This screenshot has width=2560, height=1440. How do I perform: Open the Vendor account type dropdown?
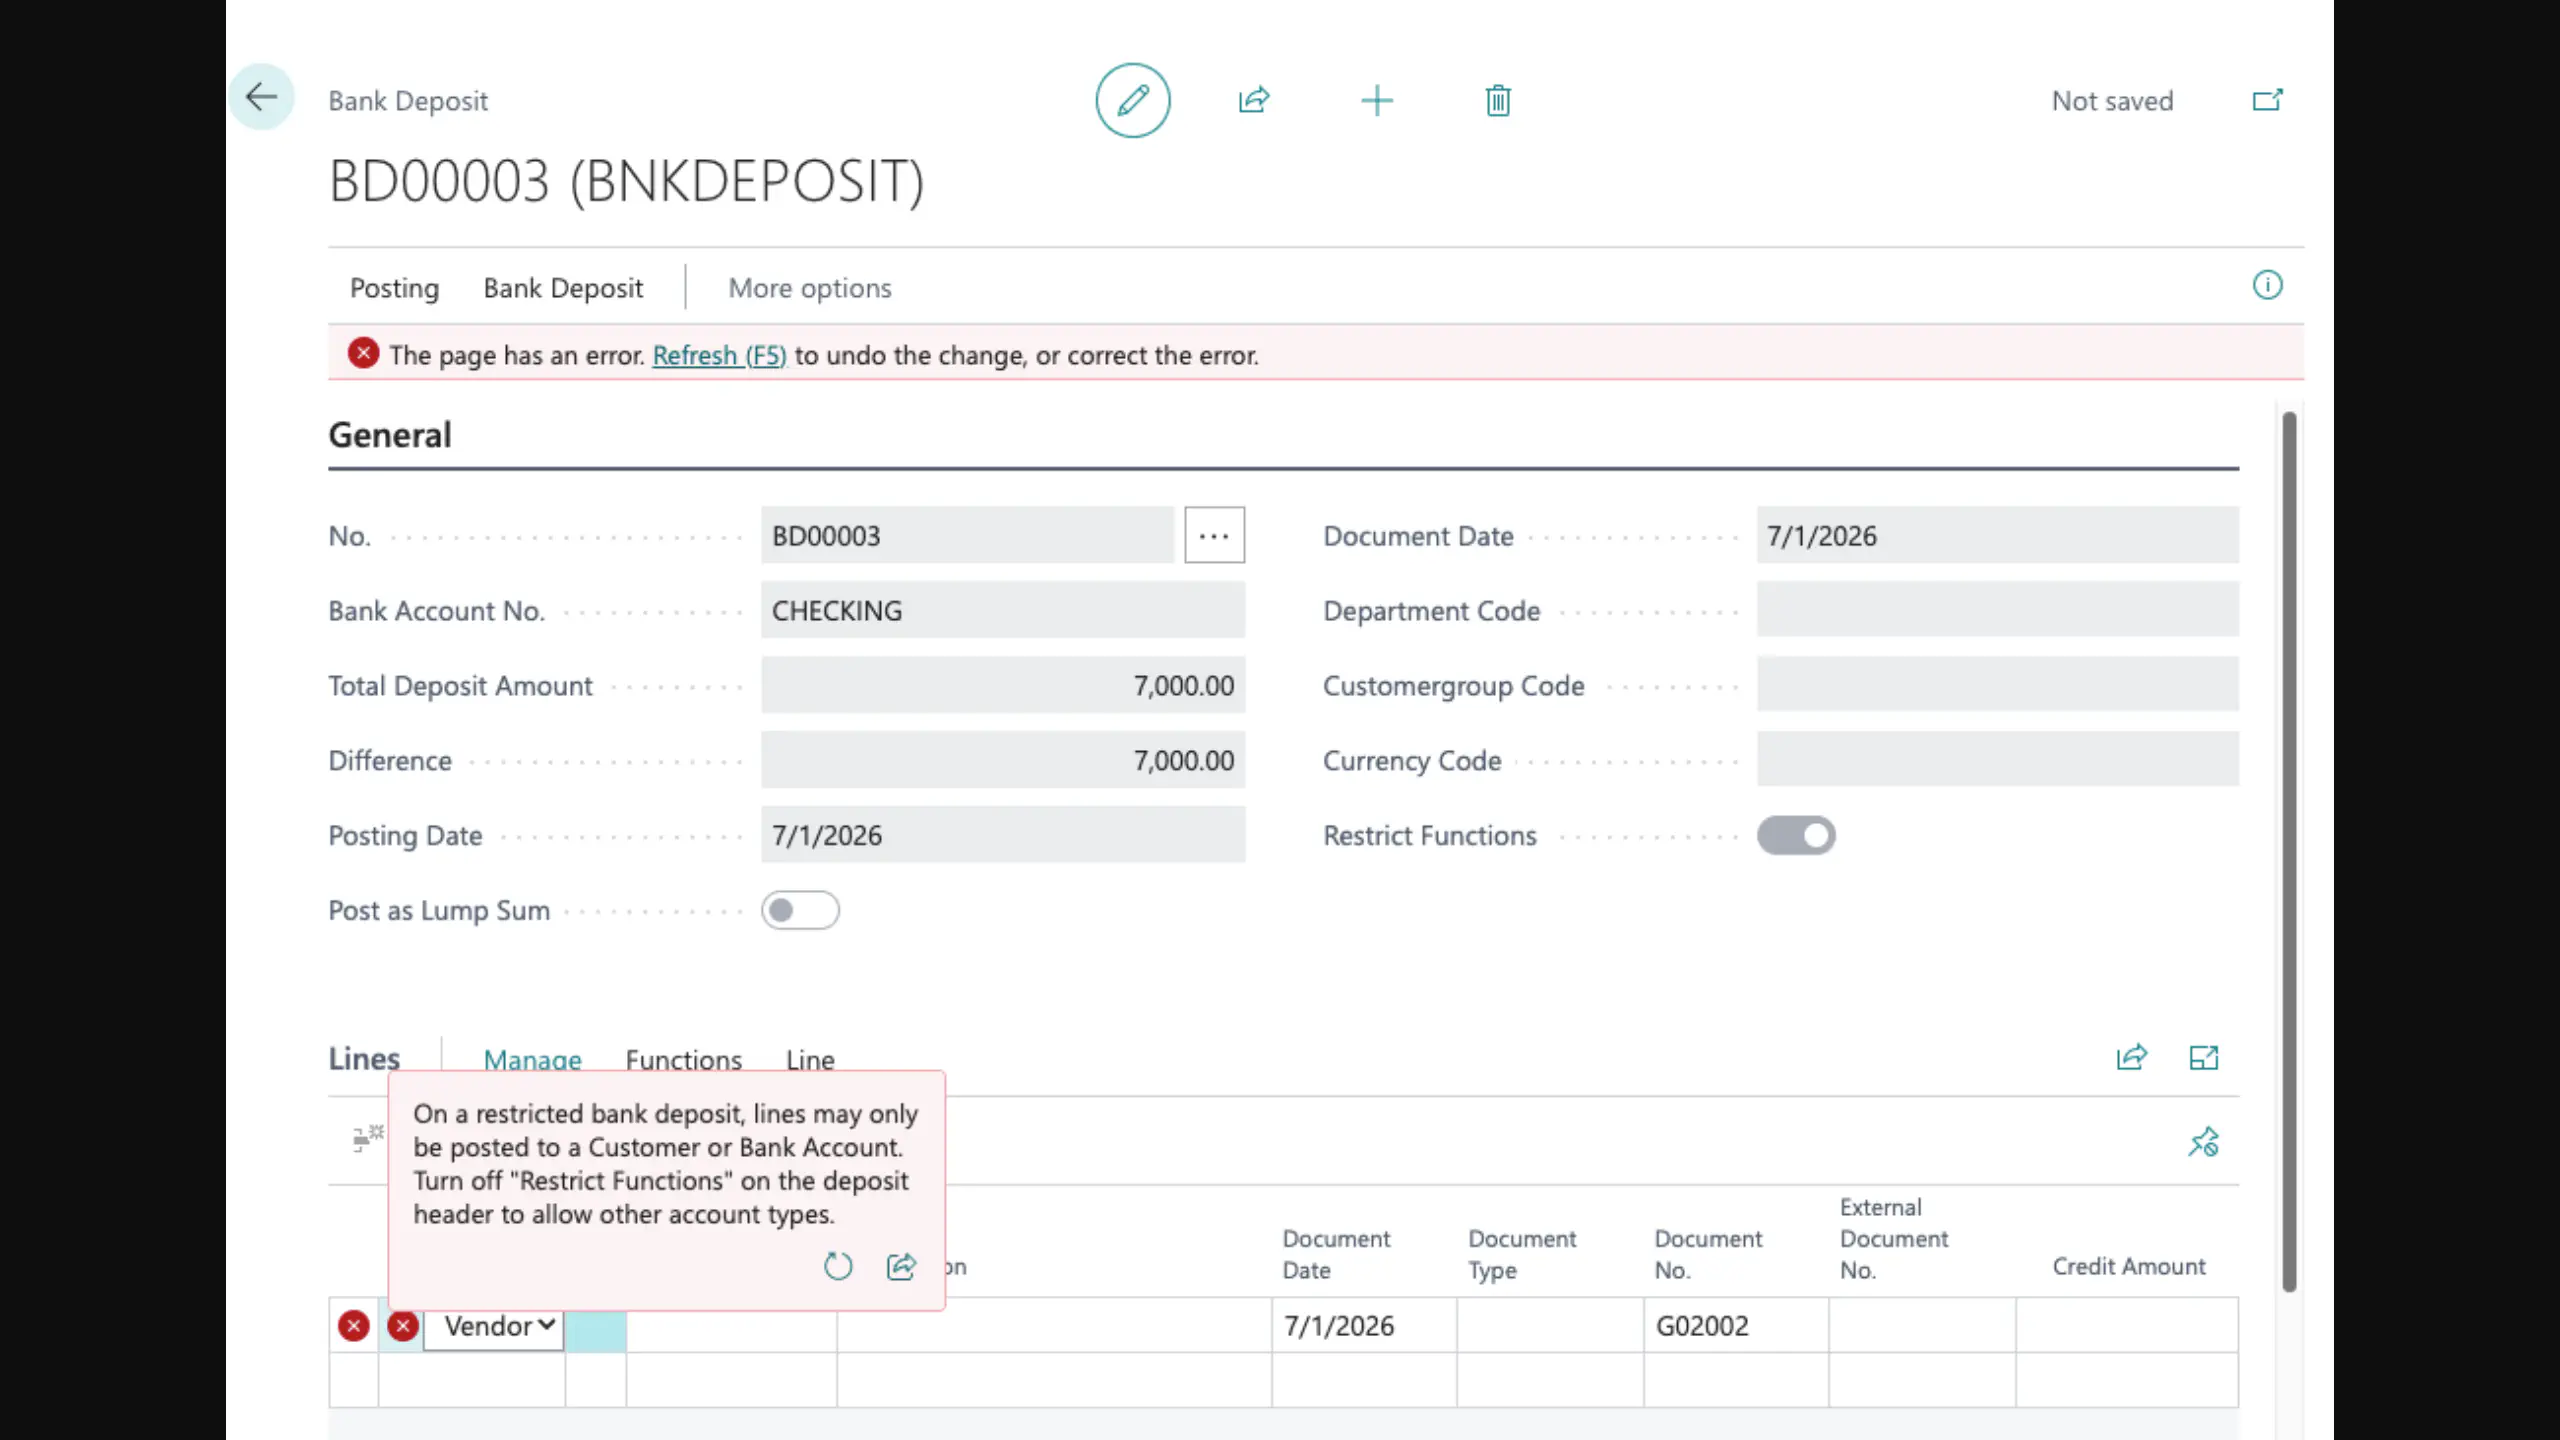coord(494,1326)
